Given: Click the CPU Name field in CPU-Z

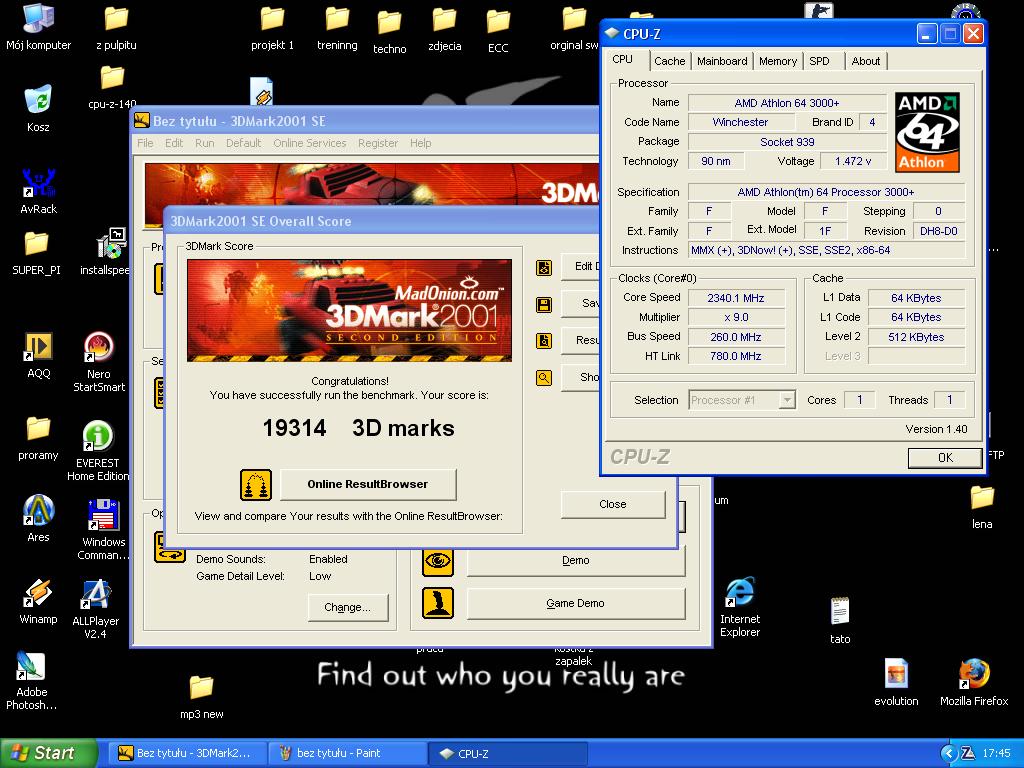Looking at the screenshot, I should [786, 103].
